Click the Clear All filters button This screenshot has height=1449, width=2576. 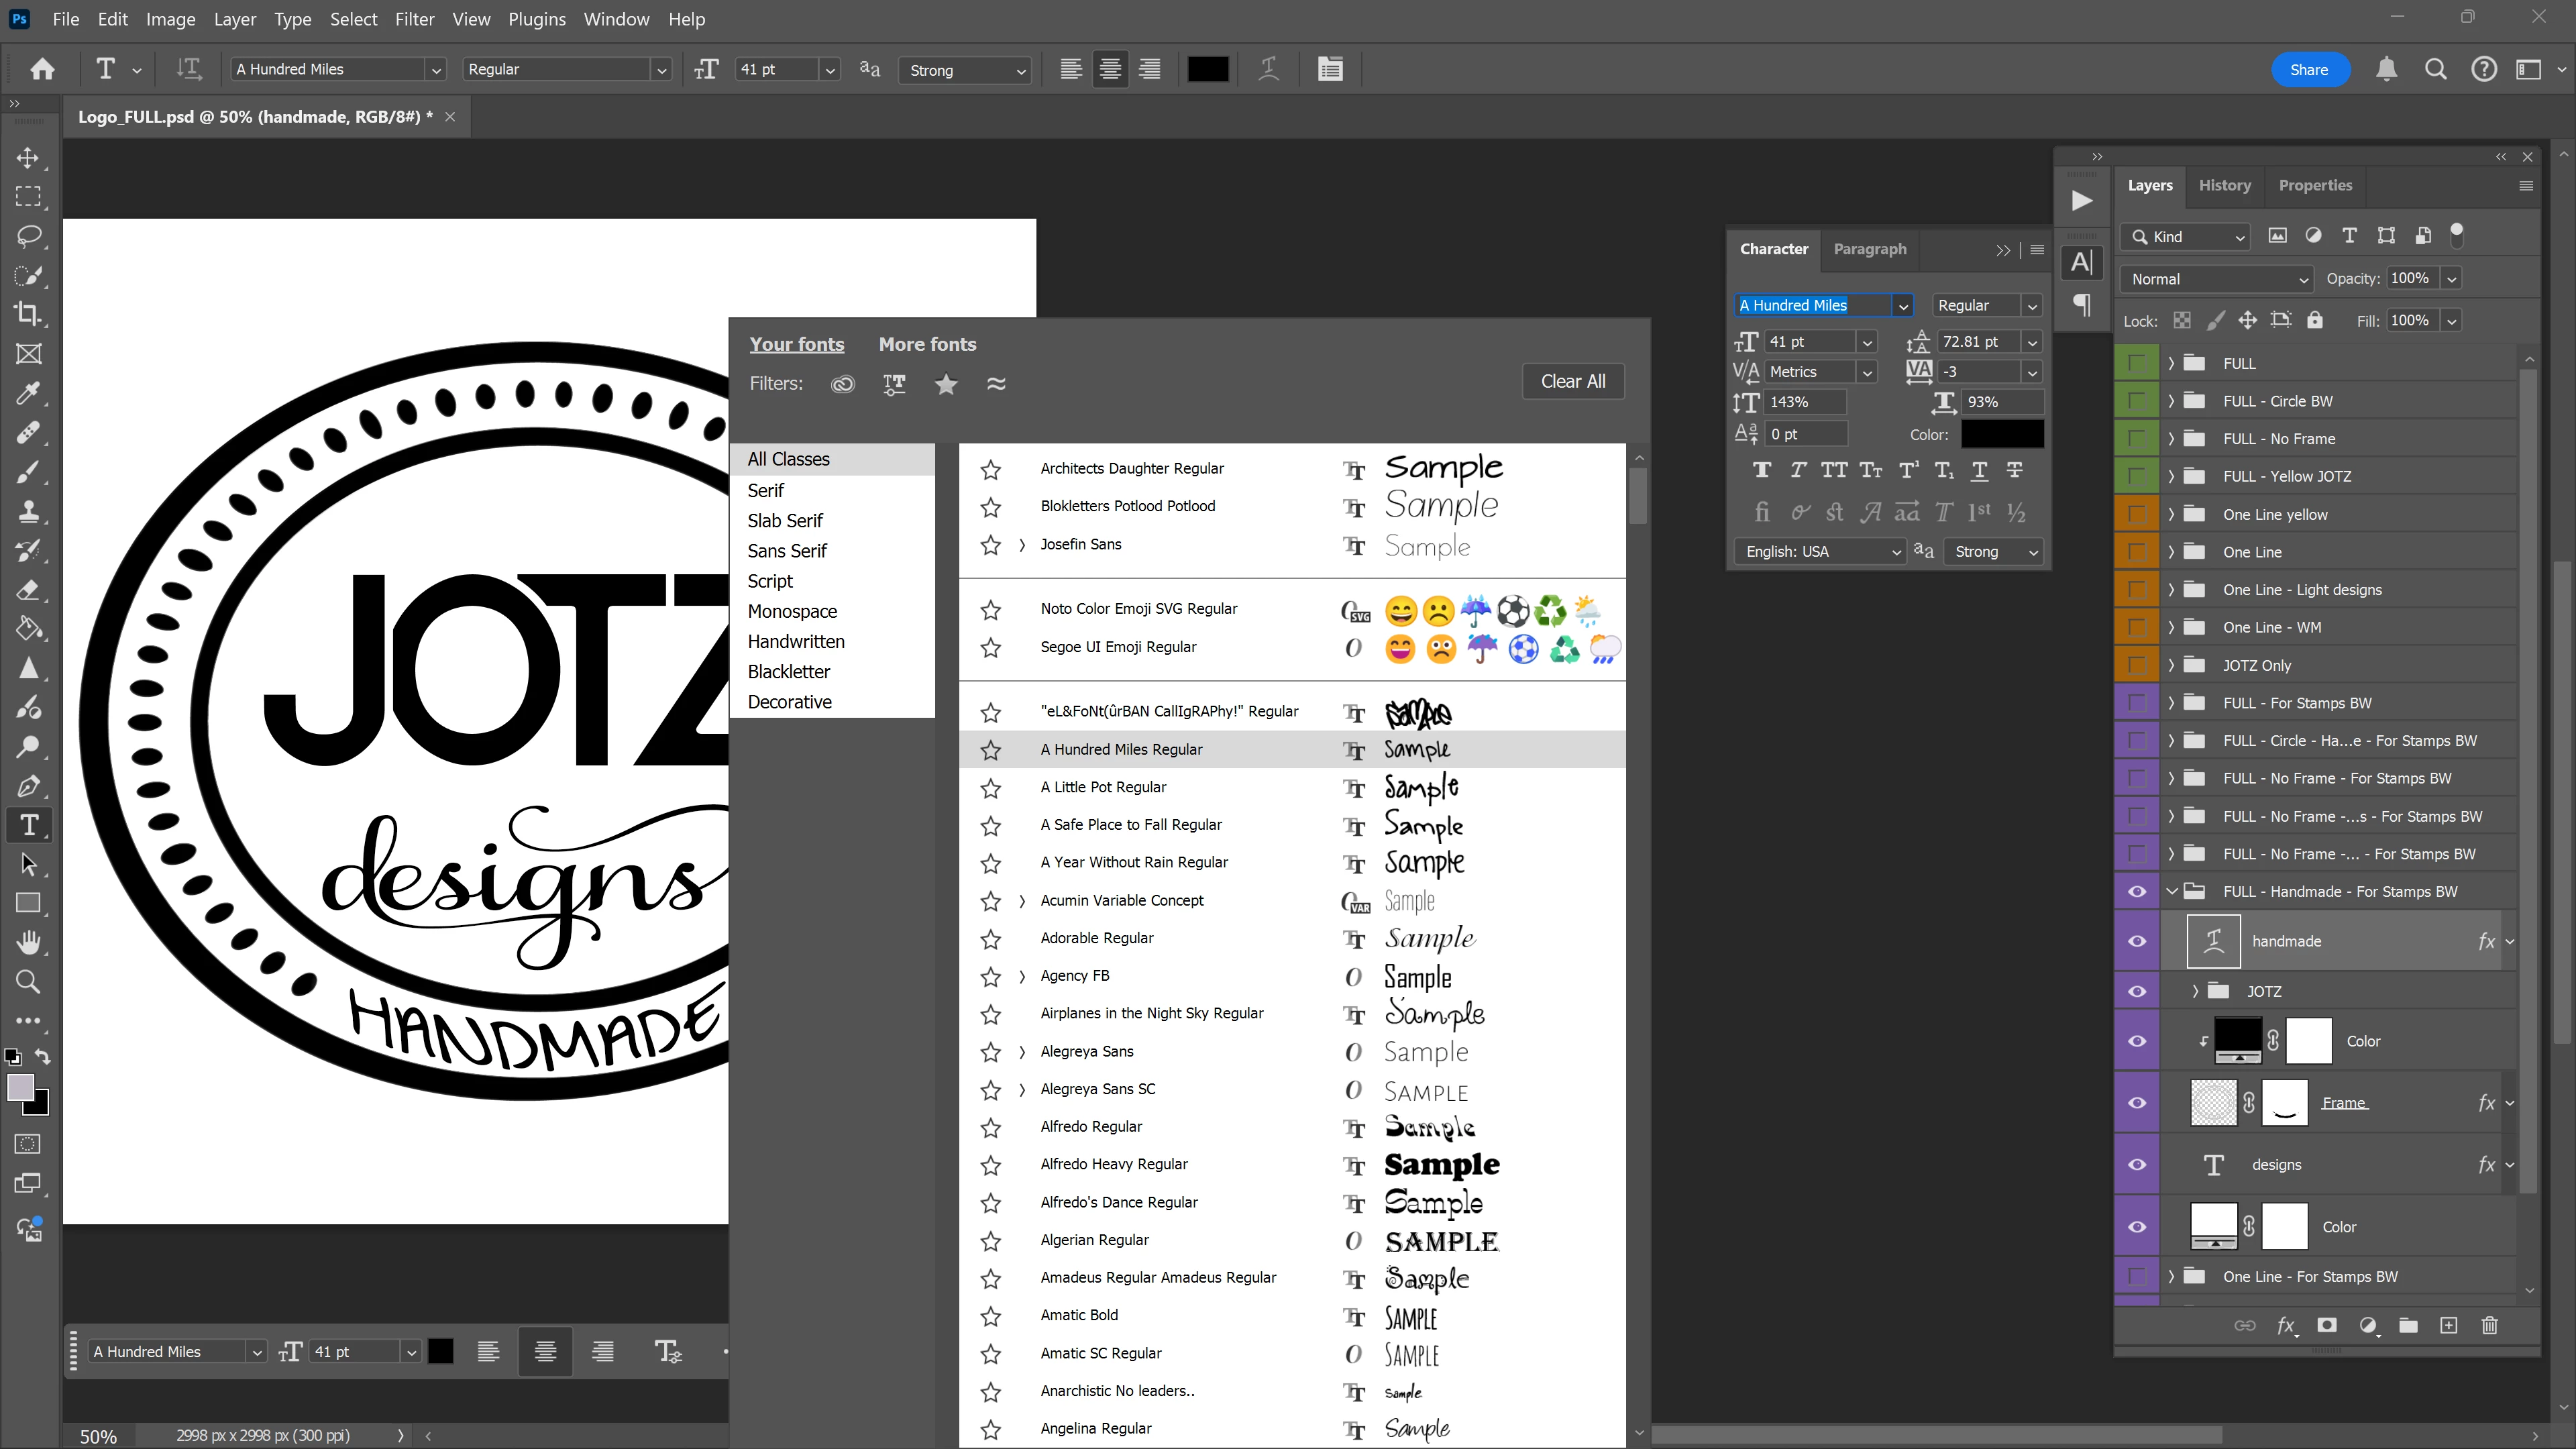[x=1572, y=381]
